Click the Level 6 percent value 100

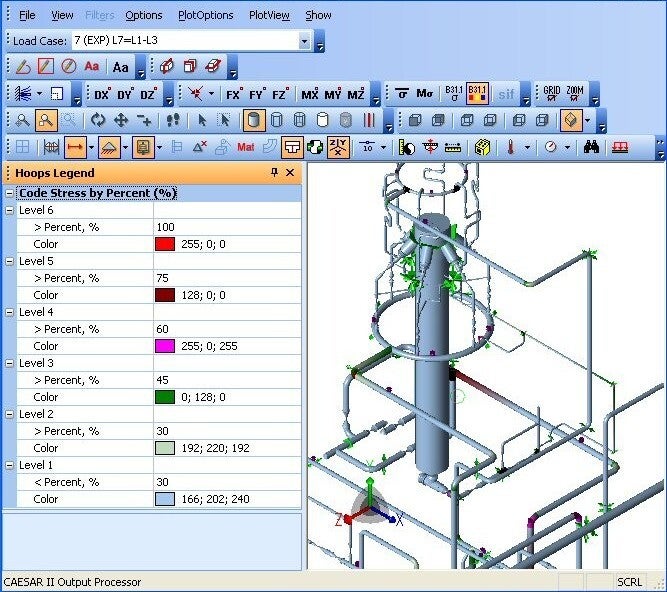pyautogui.click(x=165, y=227)
